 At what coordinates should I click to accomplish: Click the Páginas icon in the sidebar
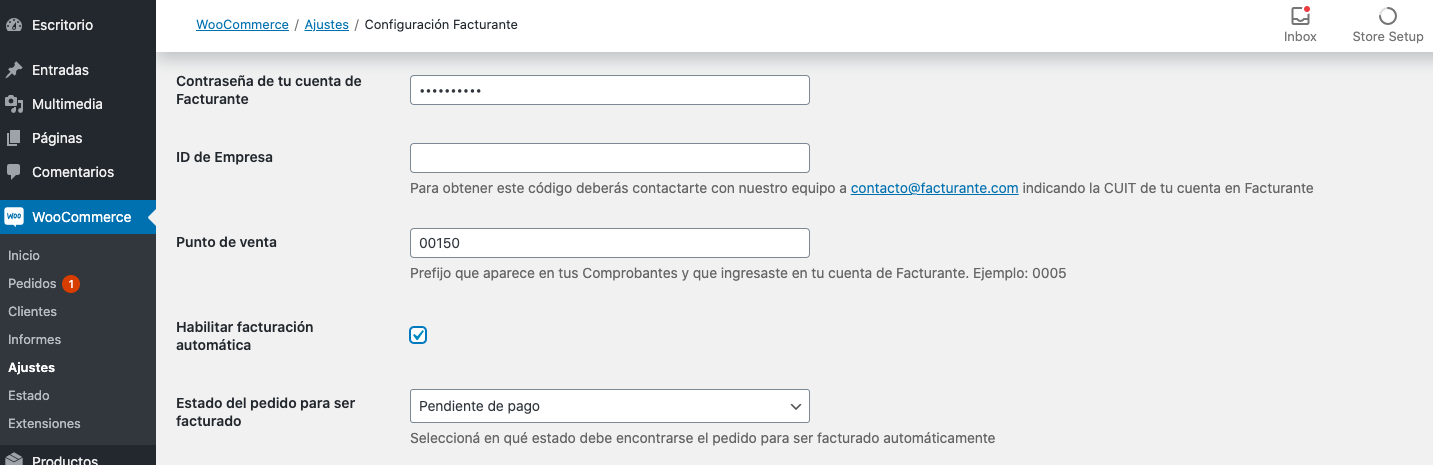pos(14,138)
